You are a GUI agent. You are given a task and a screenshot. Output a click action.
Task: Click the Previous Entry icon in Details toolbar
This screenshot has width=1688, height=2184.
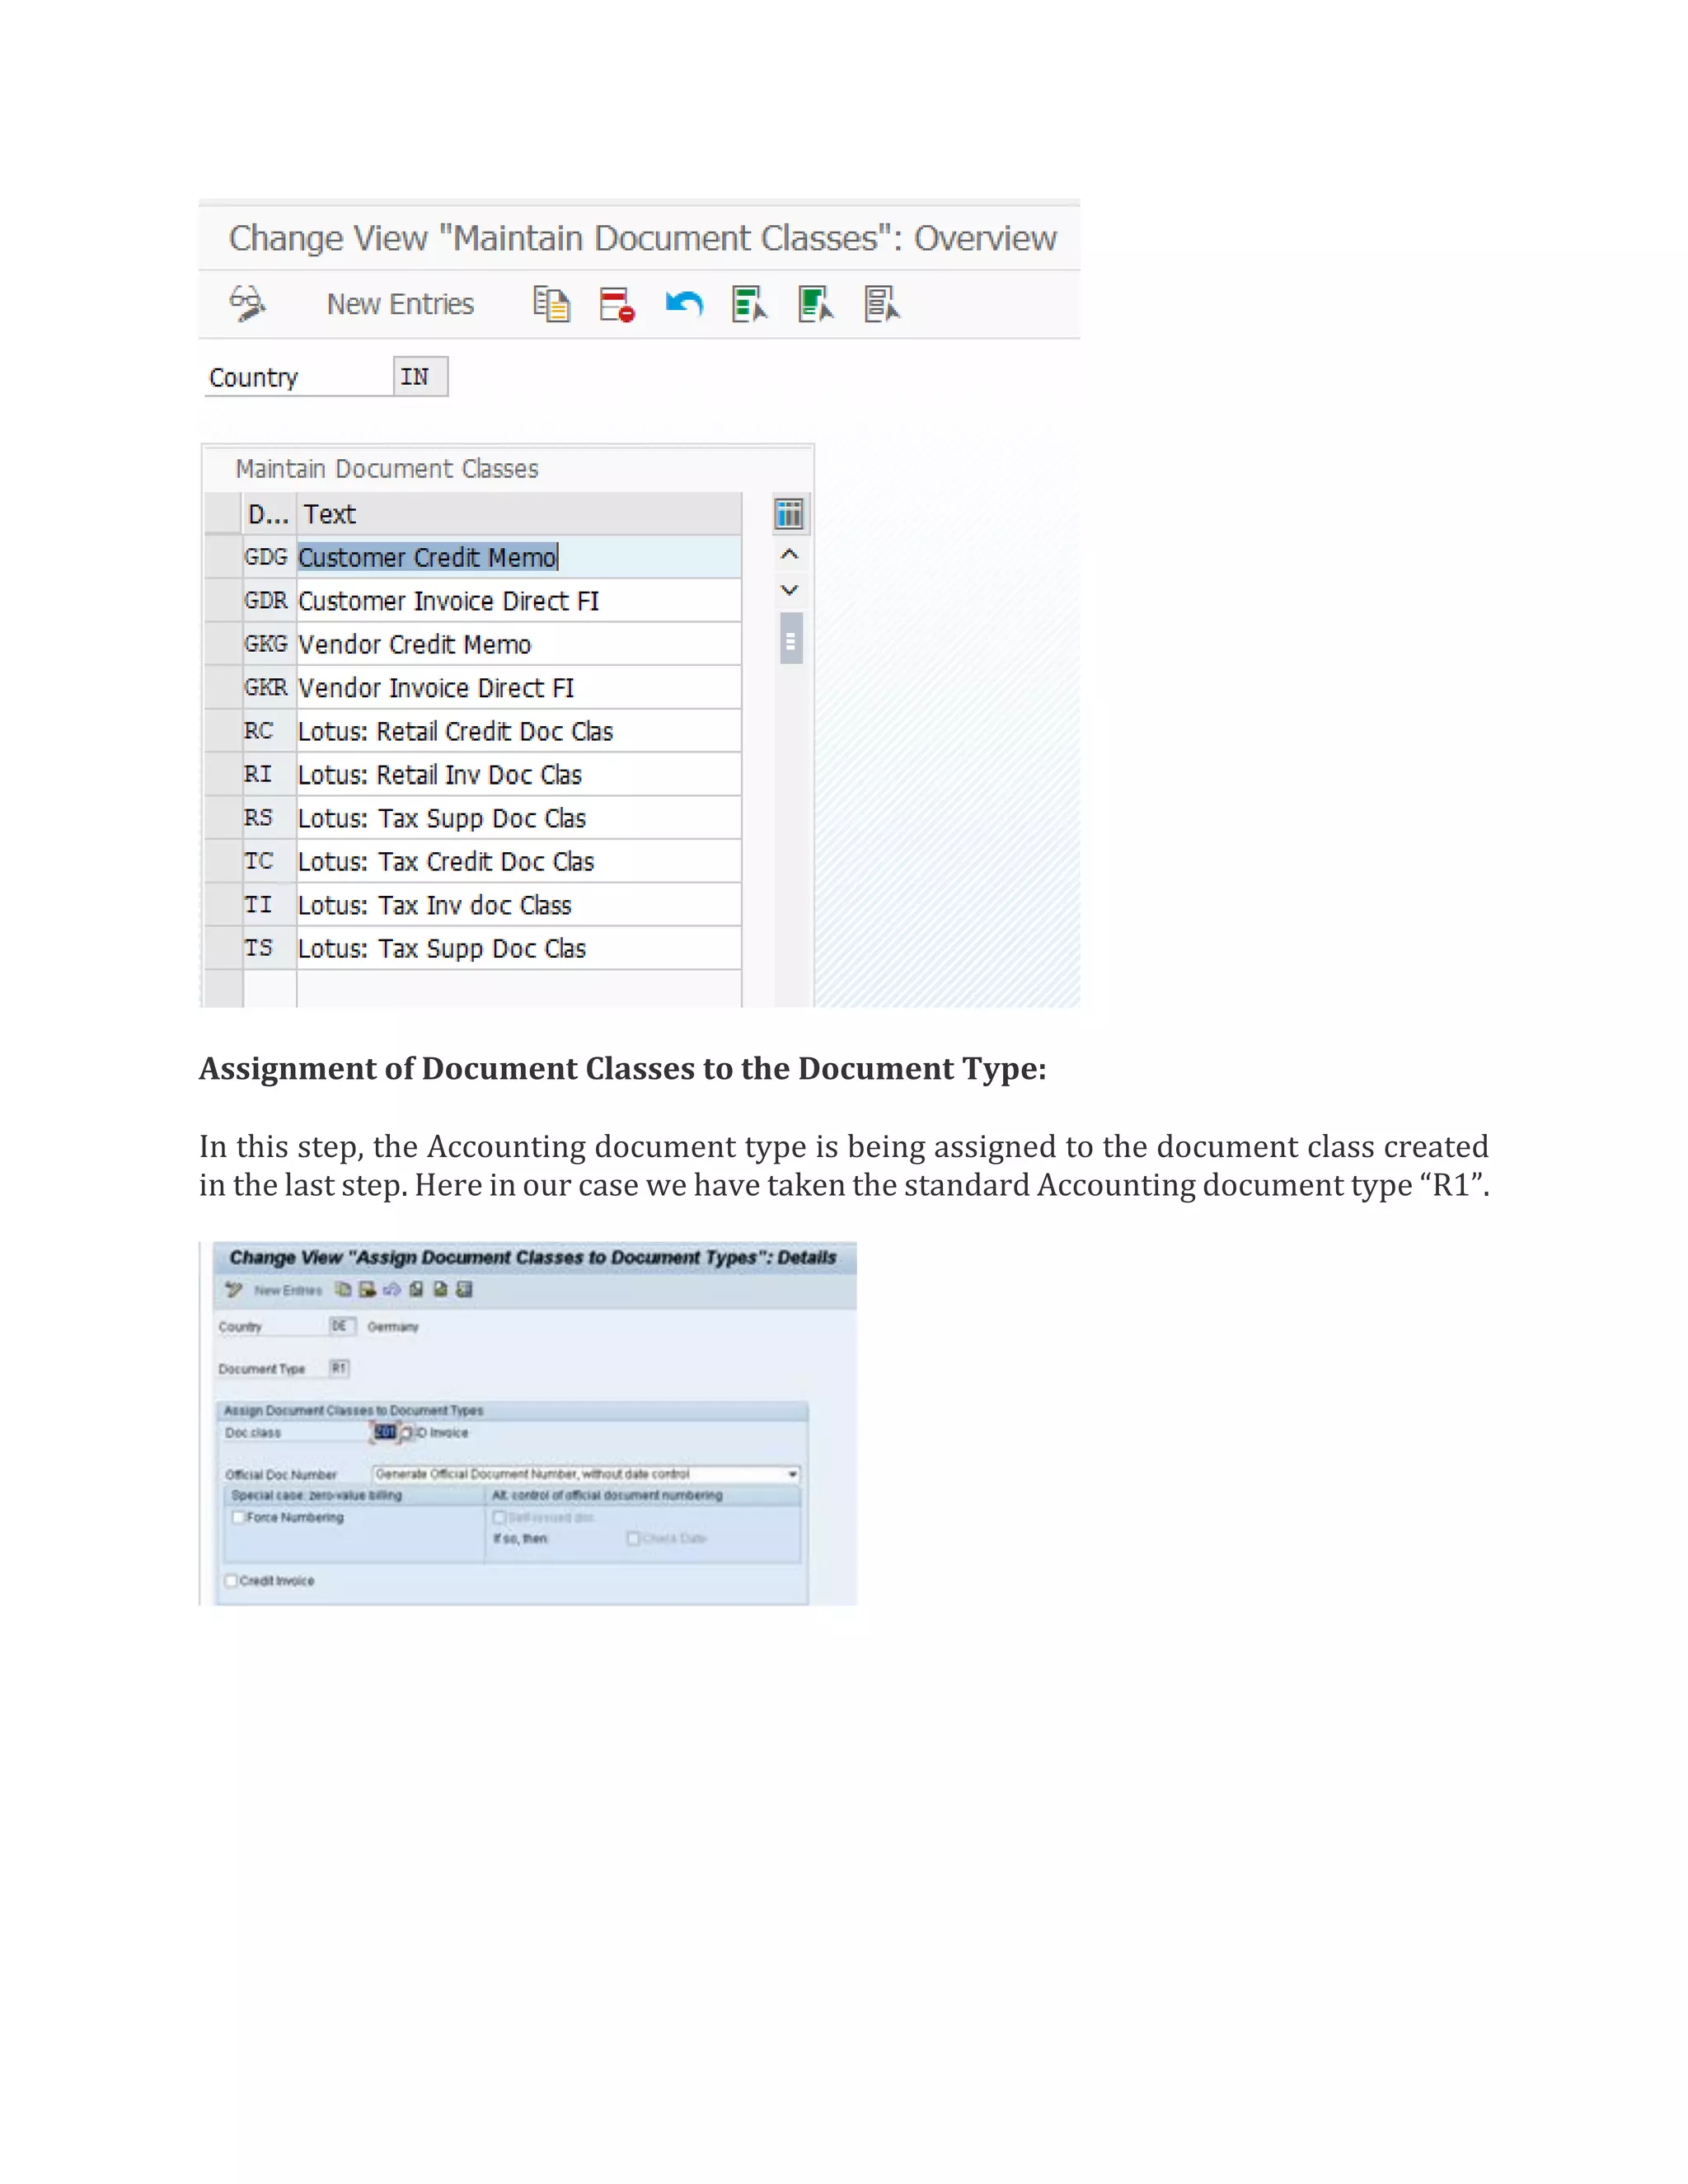(416, 1290)
